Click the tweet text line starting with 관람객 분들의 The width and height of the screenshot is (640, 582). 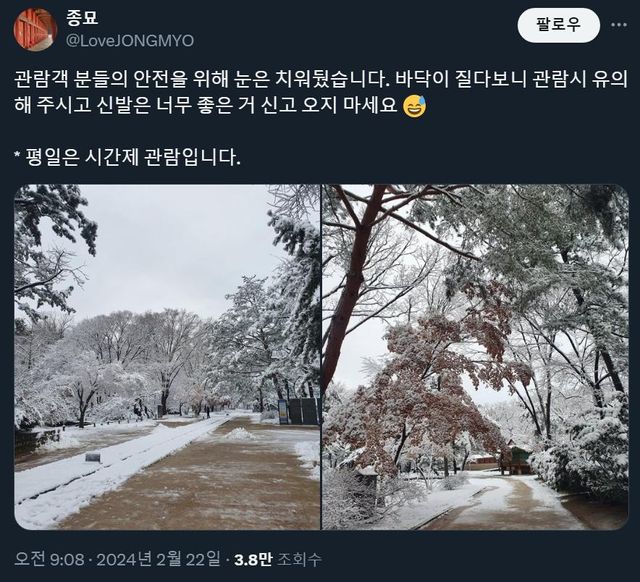[321, 79]
